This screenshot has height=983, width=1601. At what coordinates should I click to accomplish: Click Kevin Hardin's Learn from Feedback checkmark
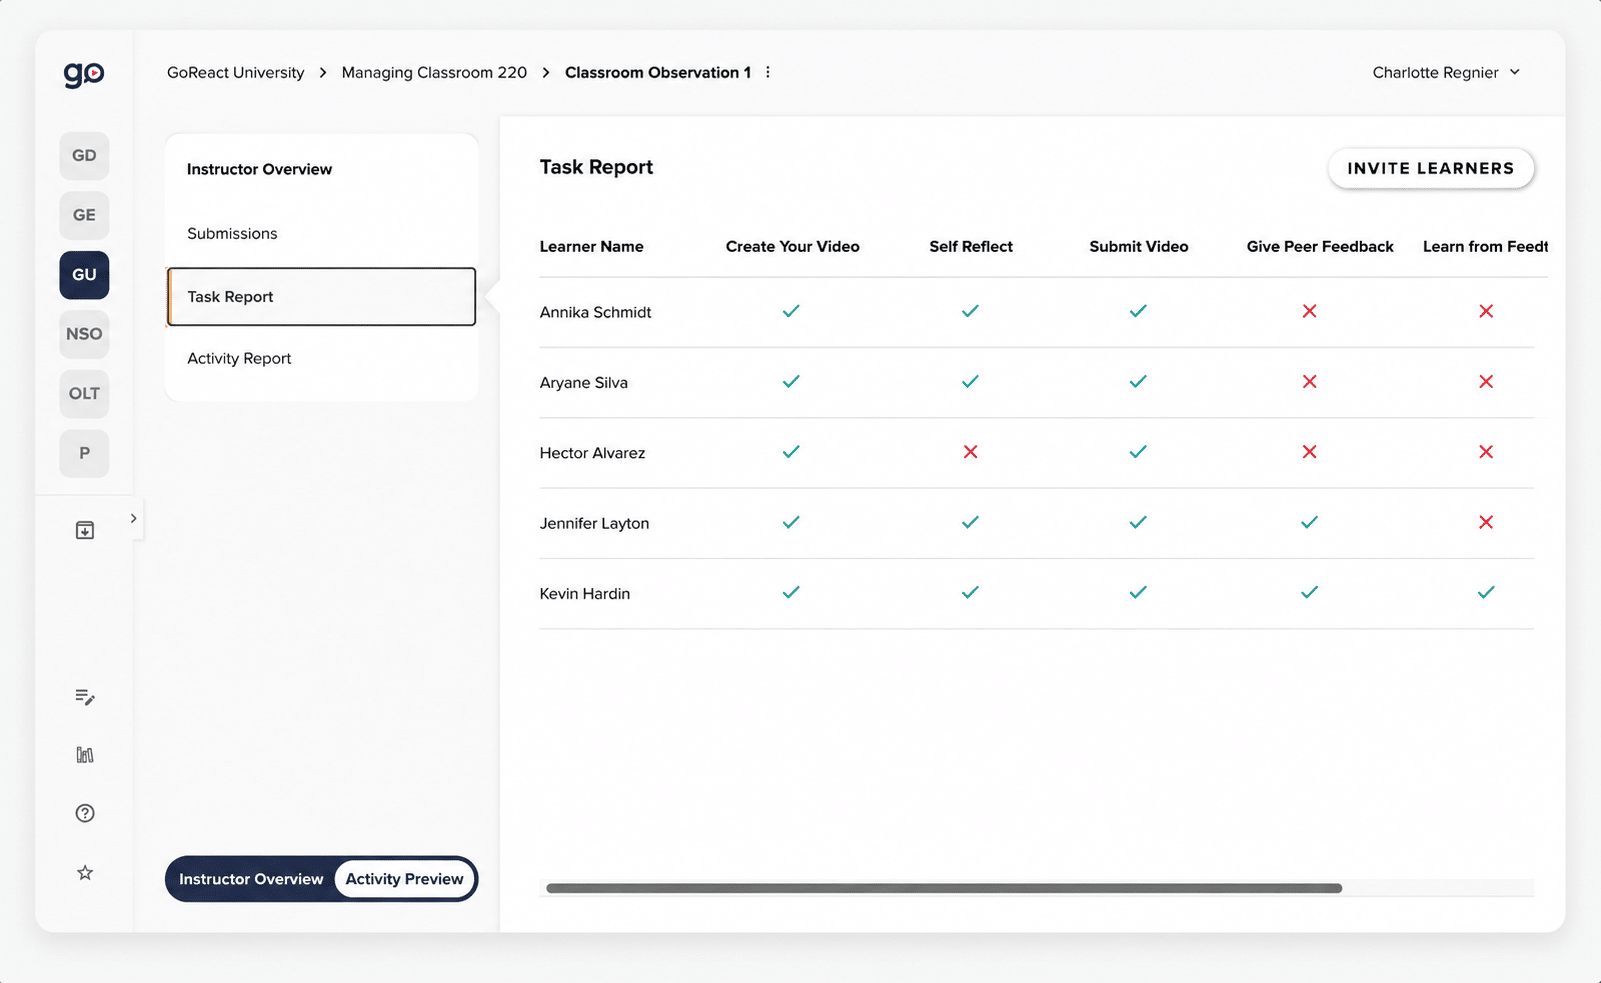[1486, 592]
